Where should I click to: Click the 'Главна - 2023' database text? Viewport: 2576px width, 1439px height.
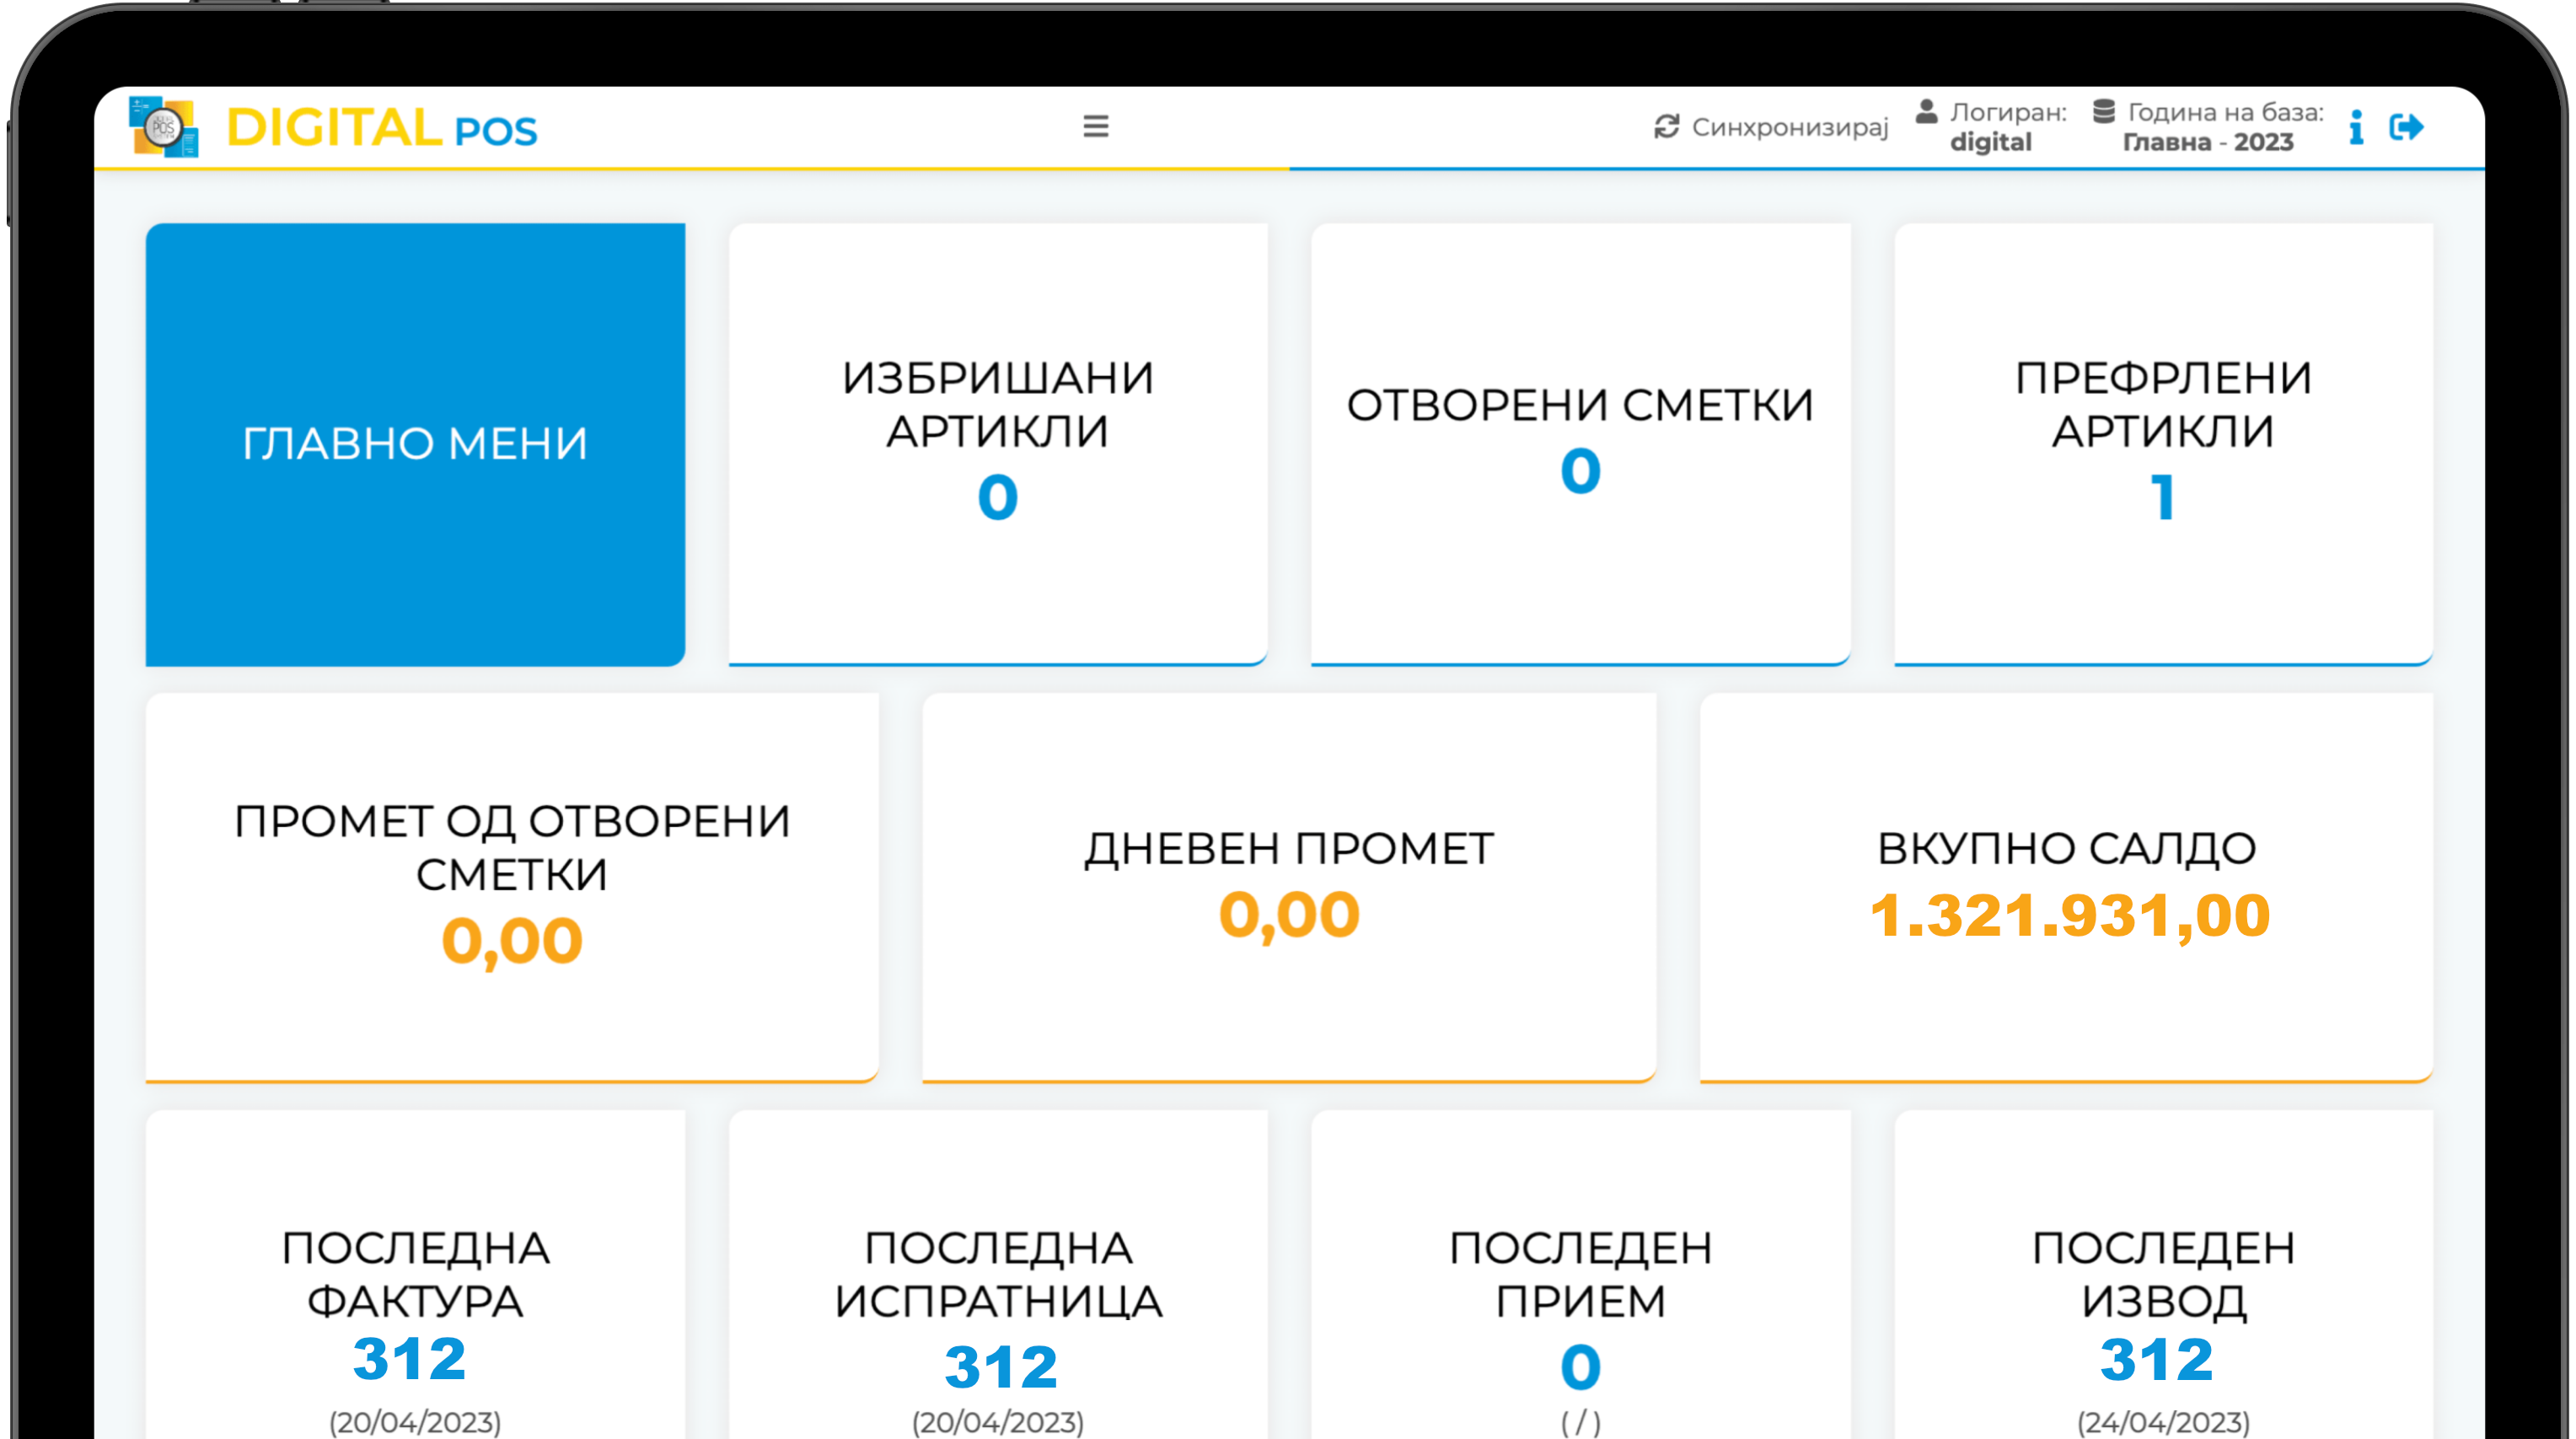(x=2208, y=142)
